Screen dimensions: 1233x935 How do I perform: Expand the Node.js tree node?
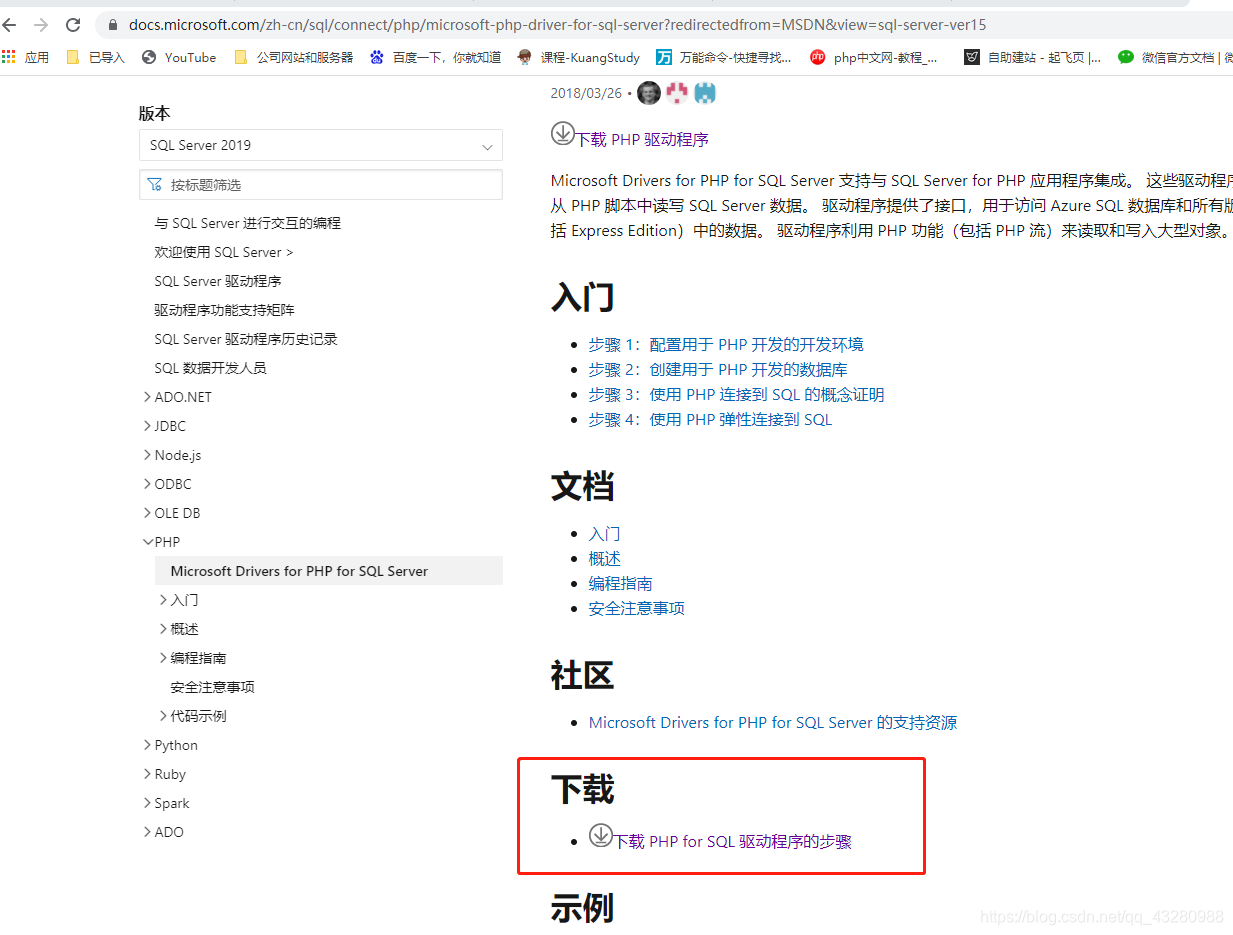[148, 455]
